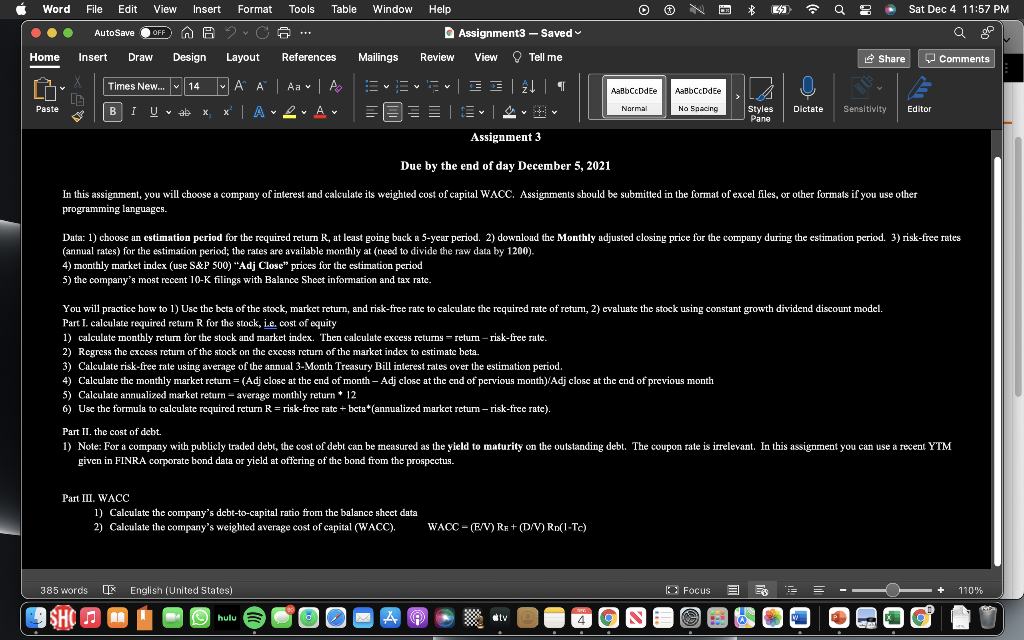Open the Styles Pane

[x=760, y=99]
